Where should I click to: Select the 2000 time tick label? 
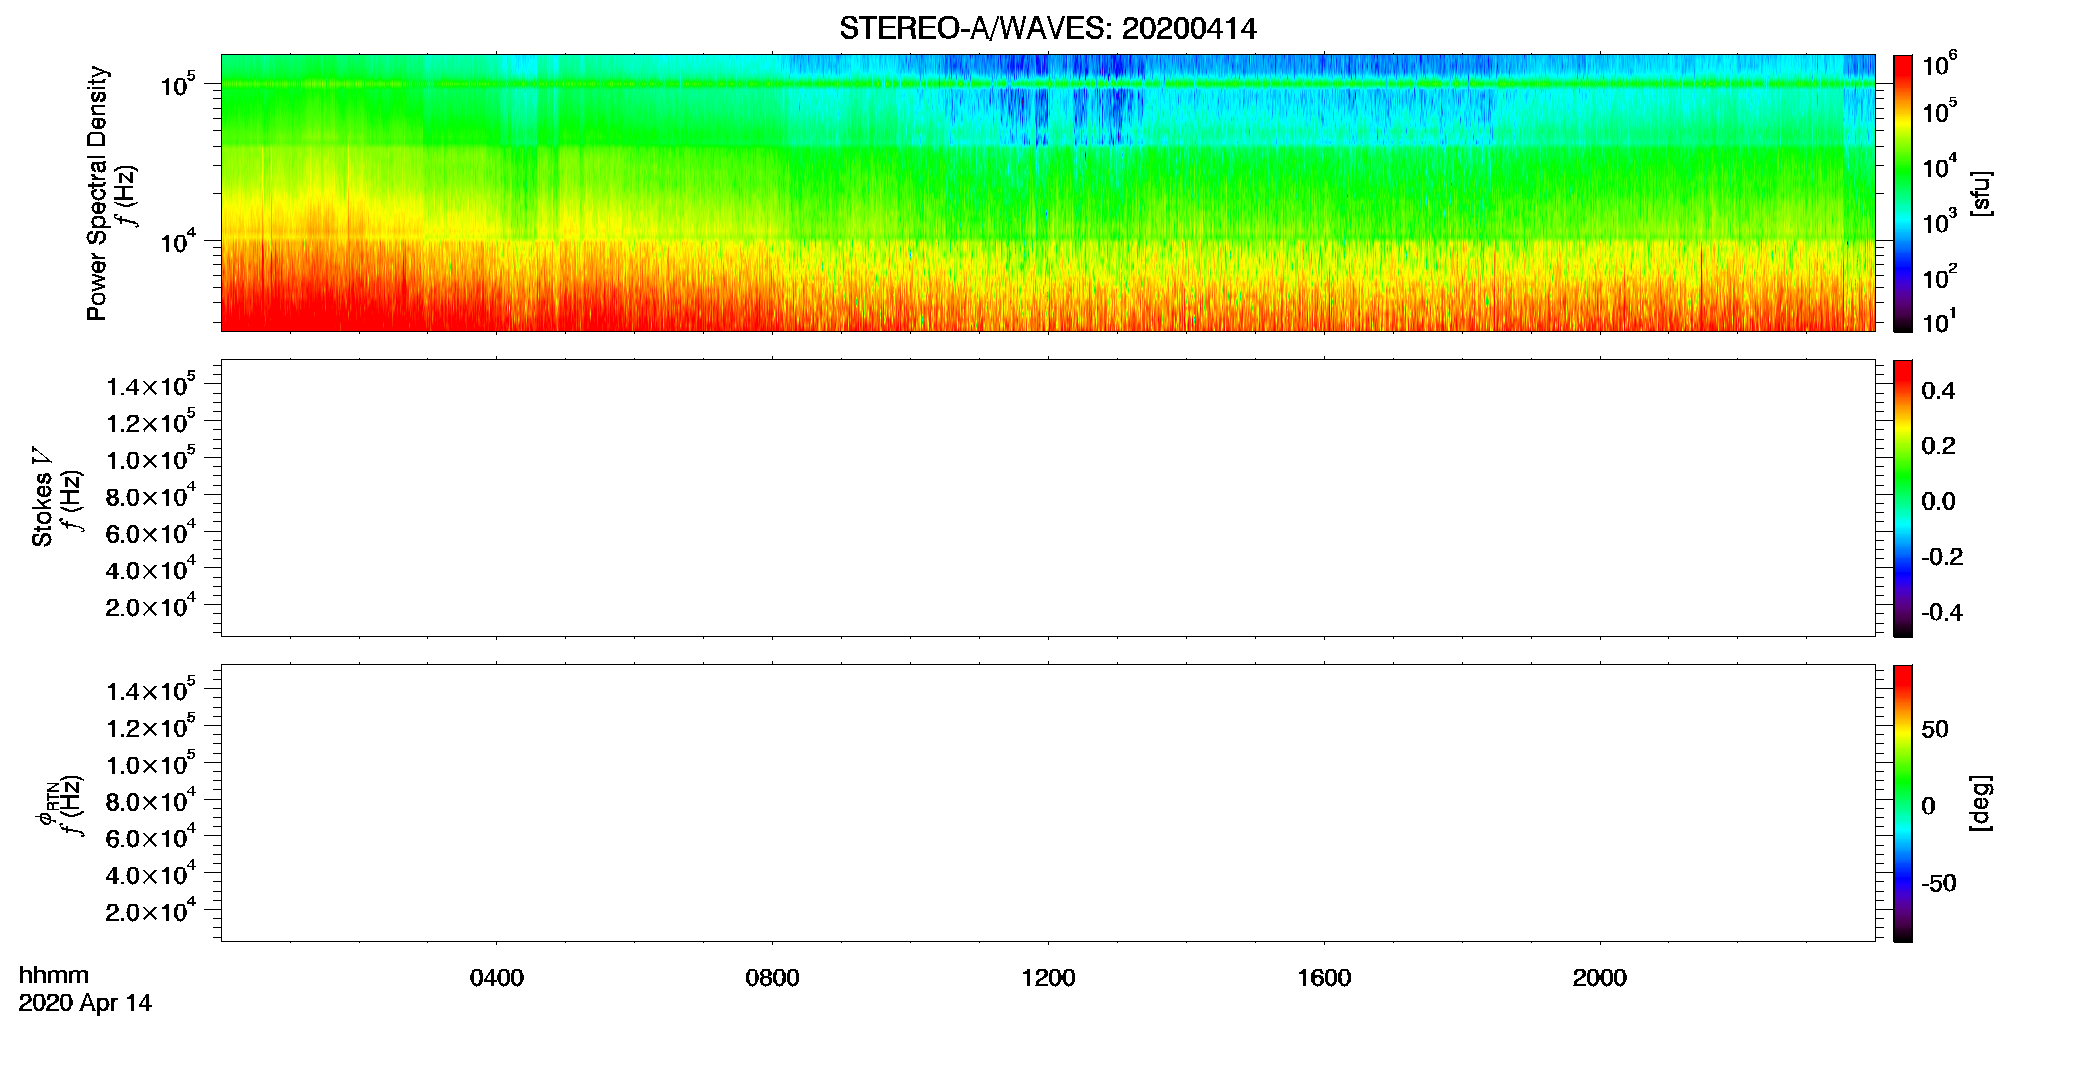tap(1599, 978)
